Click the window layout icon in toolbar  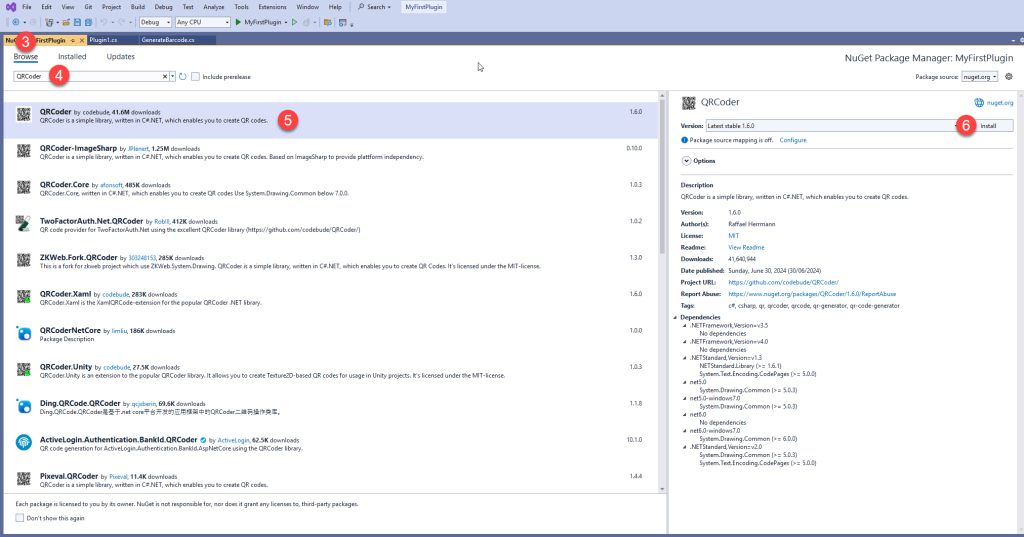[x=343, y=22]
